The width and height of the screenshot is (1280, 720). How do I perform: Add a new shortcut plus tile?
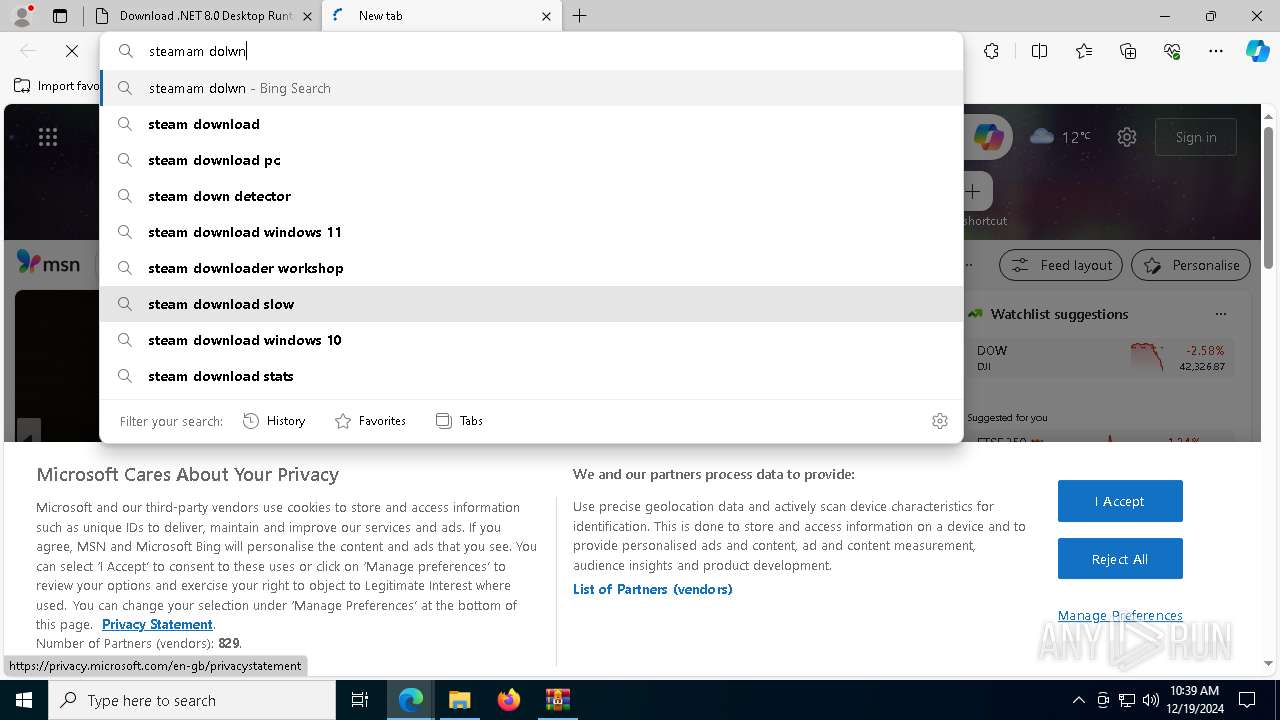pyautogui.click(x=973, y=191)
